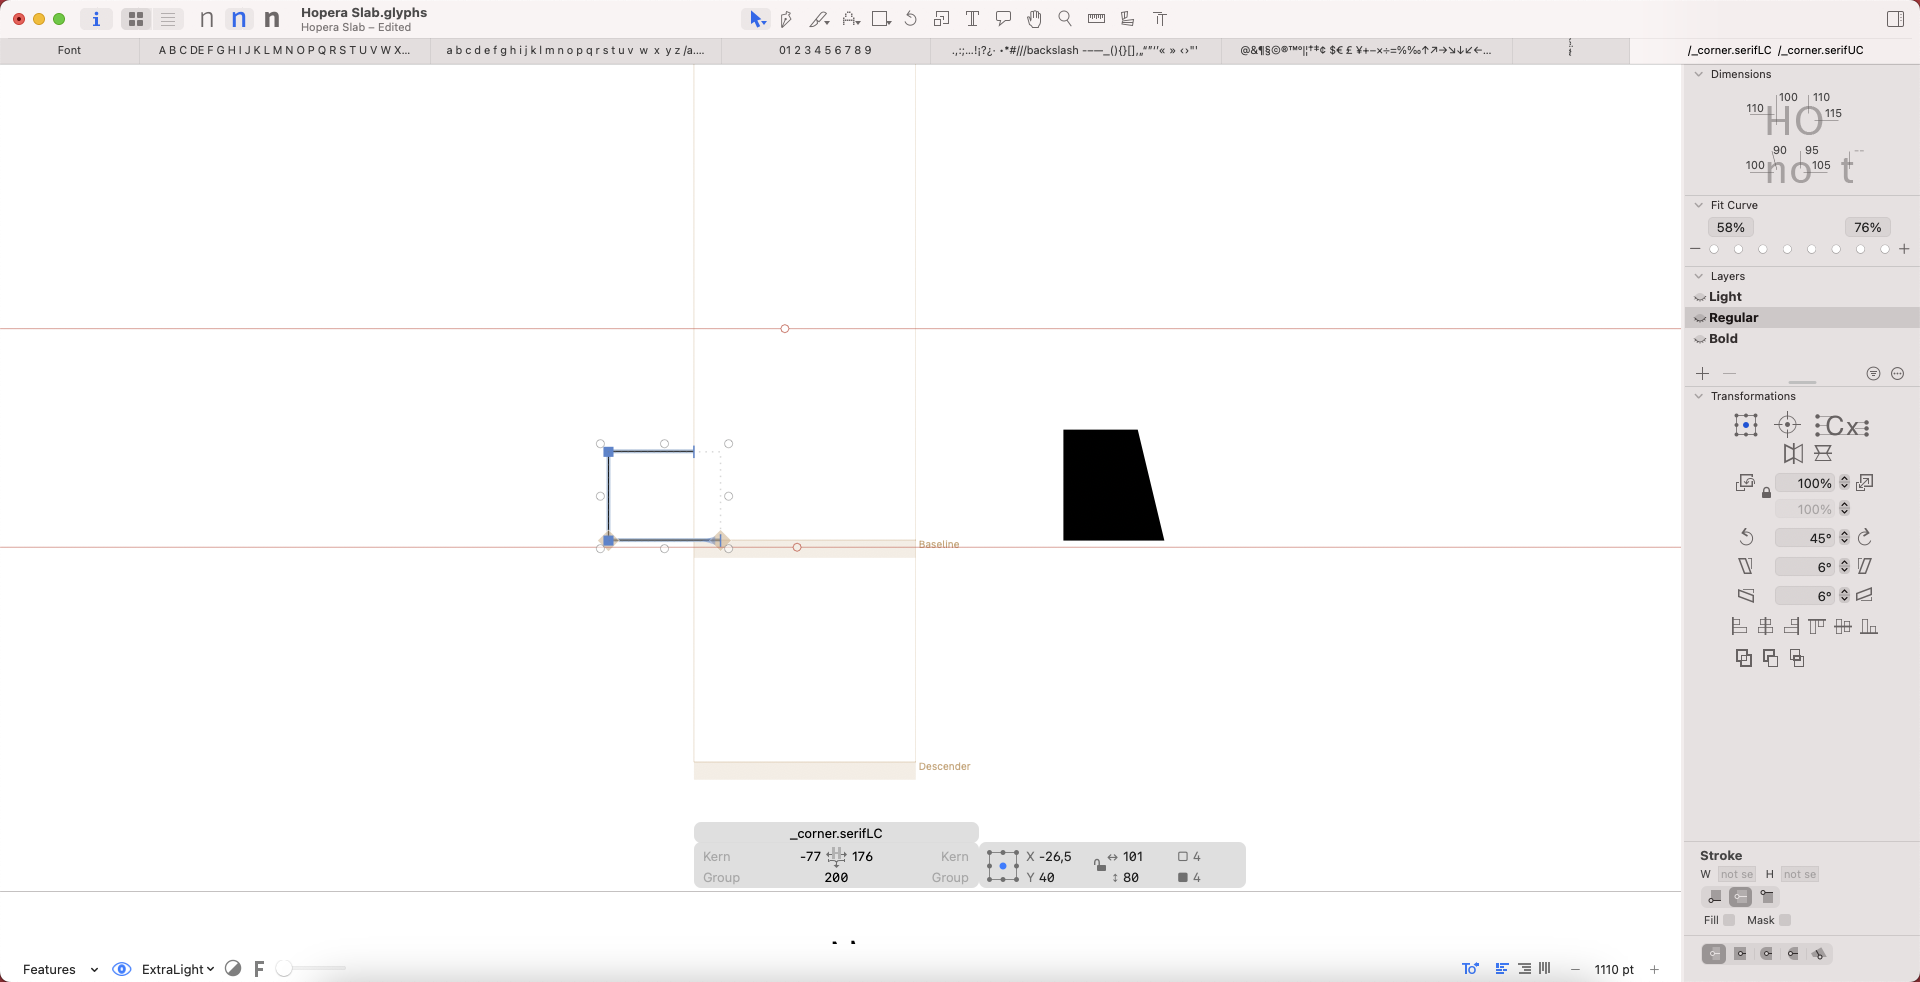Open the digits 0123456789 tab

(825, 50)
